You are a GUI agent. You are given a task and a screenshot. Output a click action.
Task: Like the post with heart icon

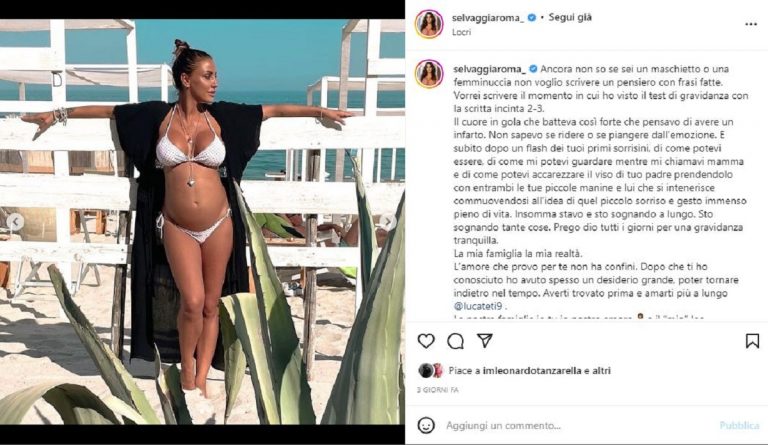(426, 341)
